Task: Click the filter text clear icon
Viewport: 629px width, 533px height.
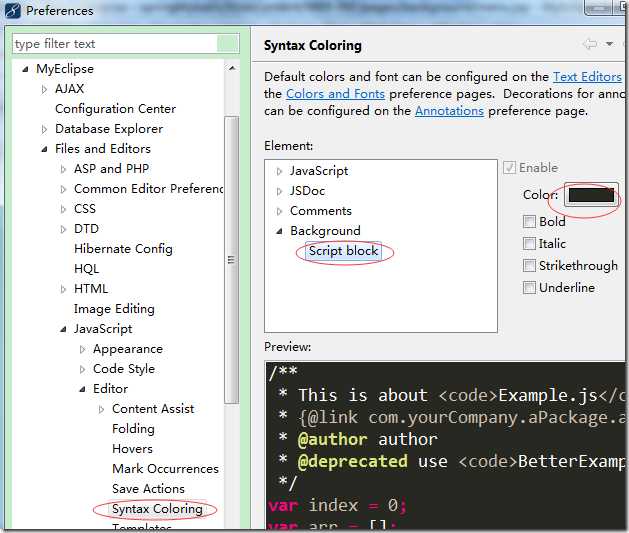Action: [x=227, y=44]
